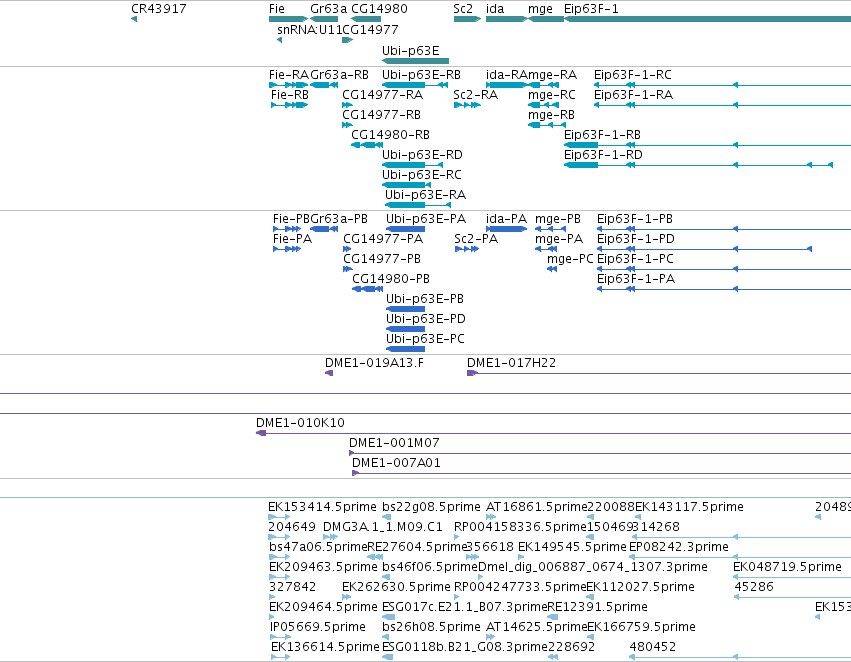Select the Eip63F-1-RA transcript label

pos(633,94)
